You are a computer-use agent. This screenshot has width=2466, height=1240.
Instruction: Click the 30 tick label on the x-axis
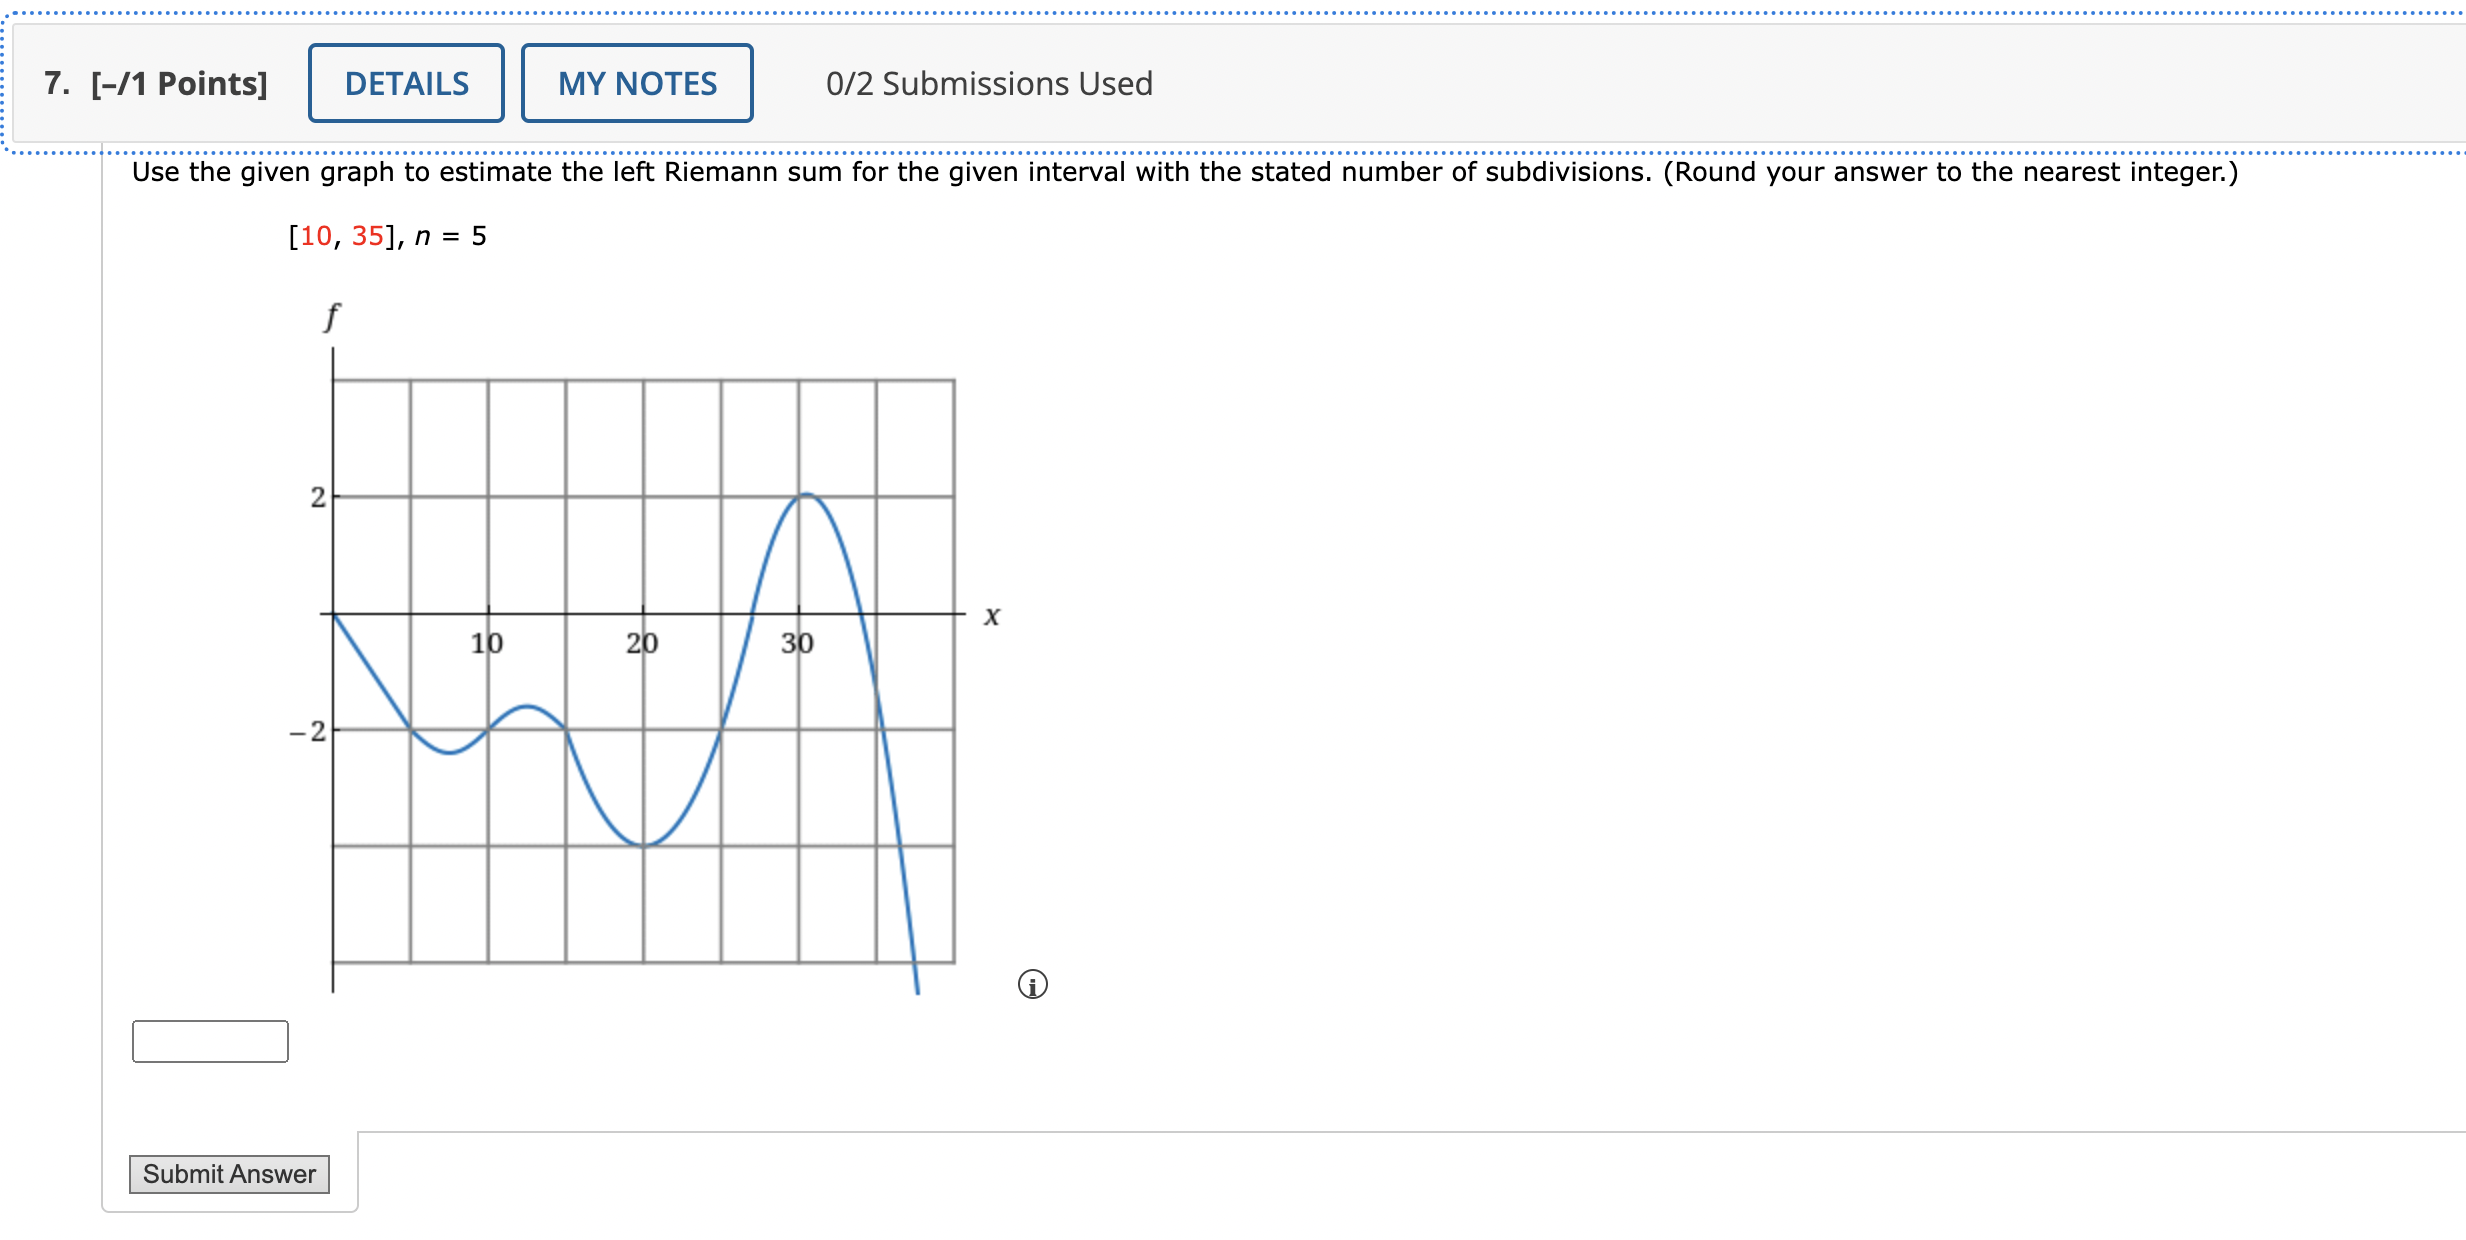tap(797, 644)
